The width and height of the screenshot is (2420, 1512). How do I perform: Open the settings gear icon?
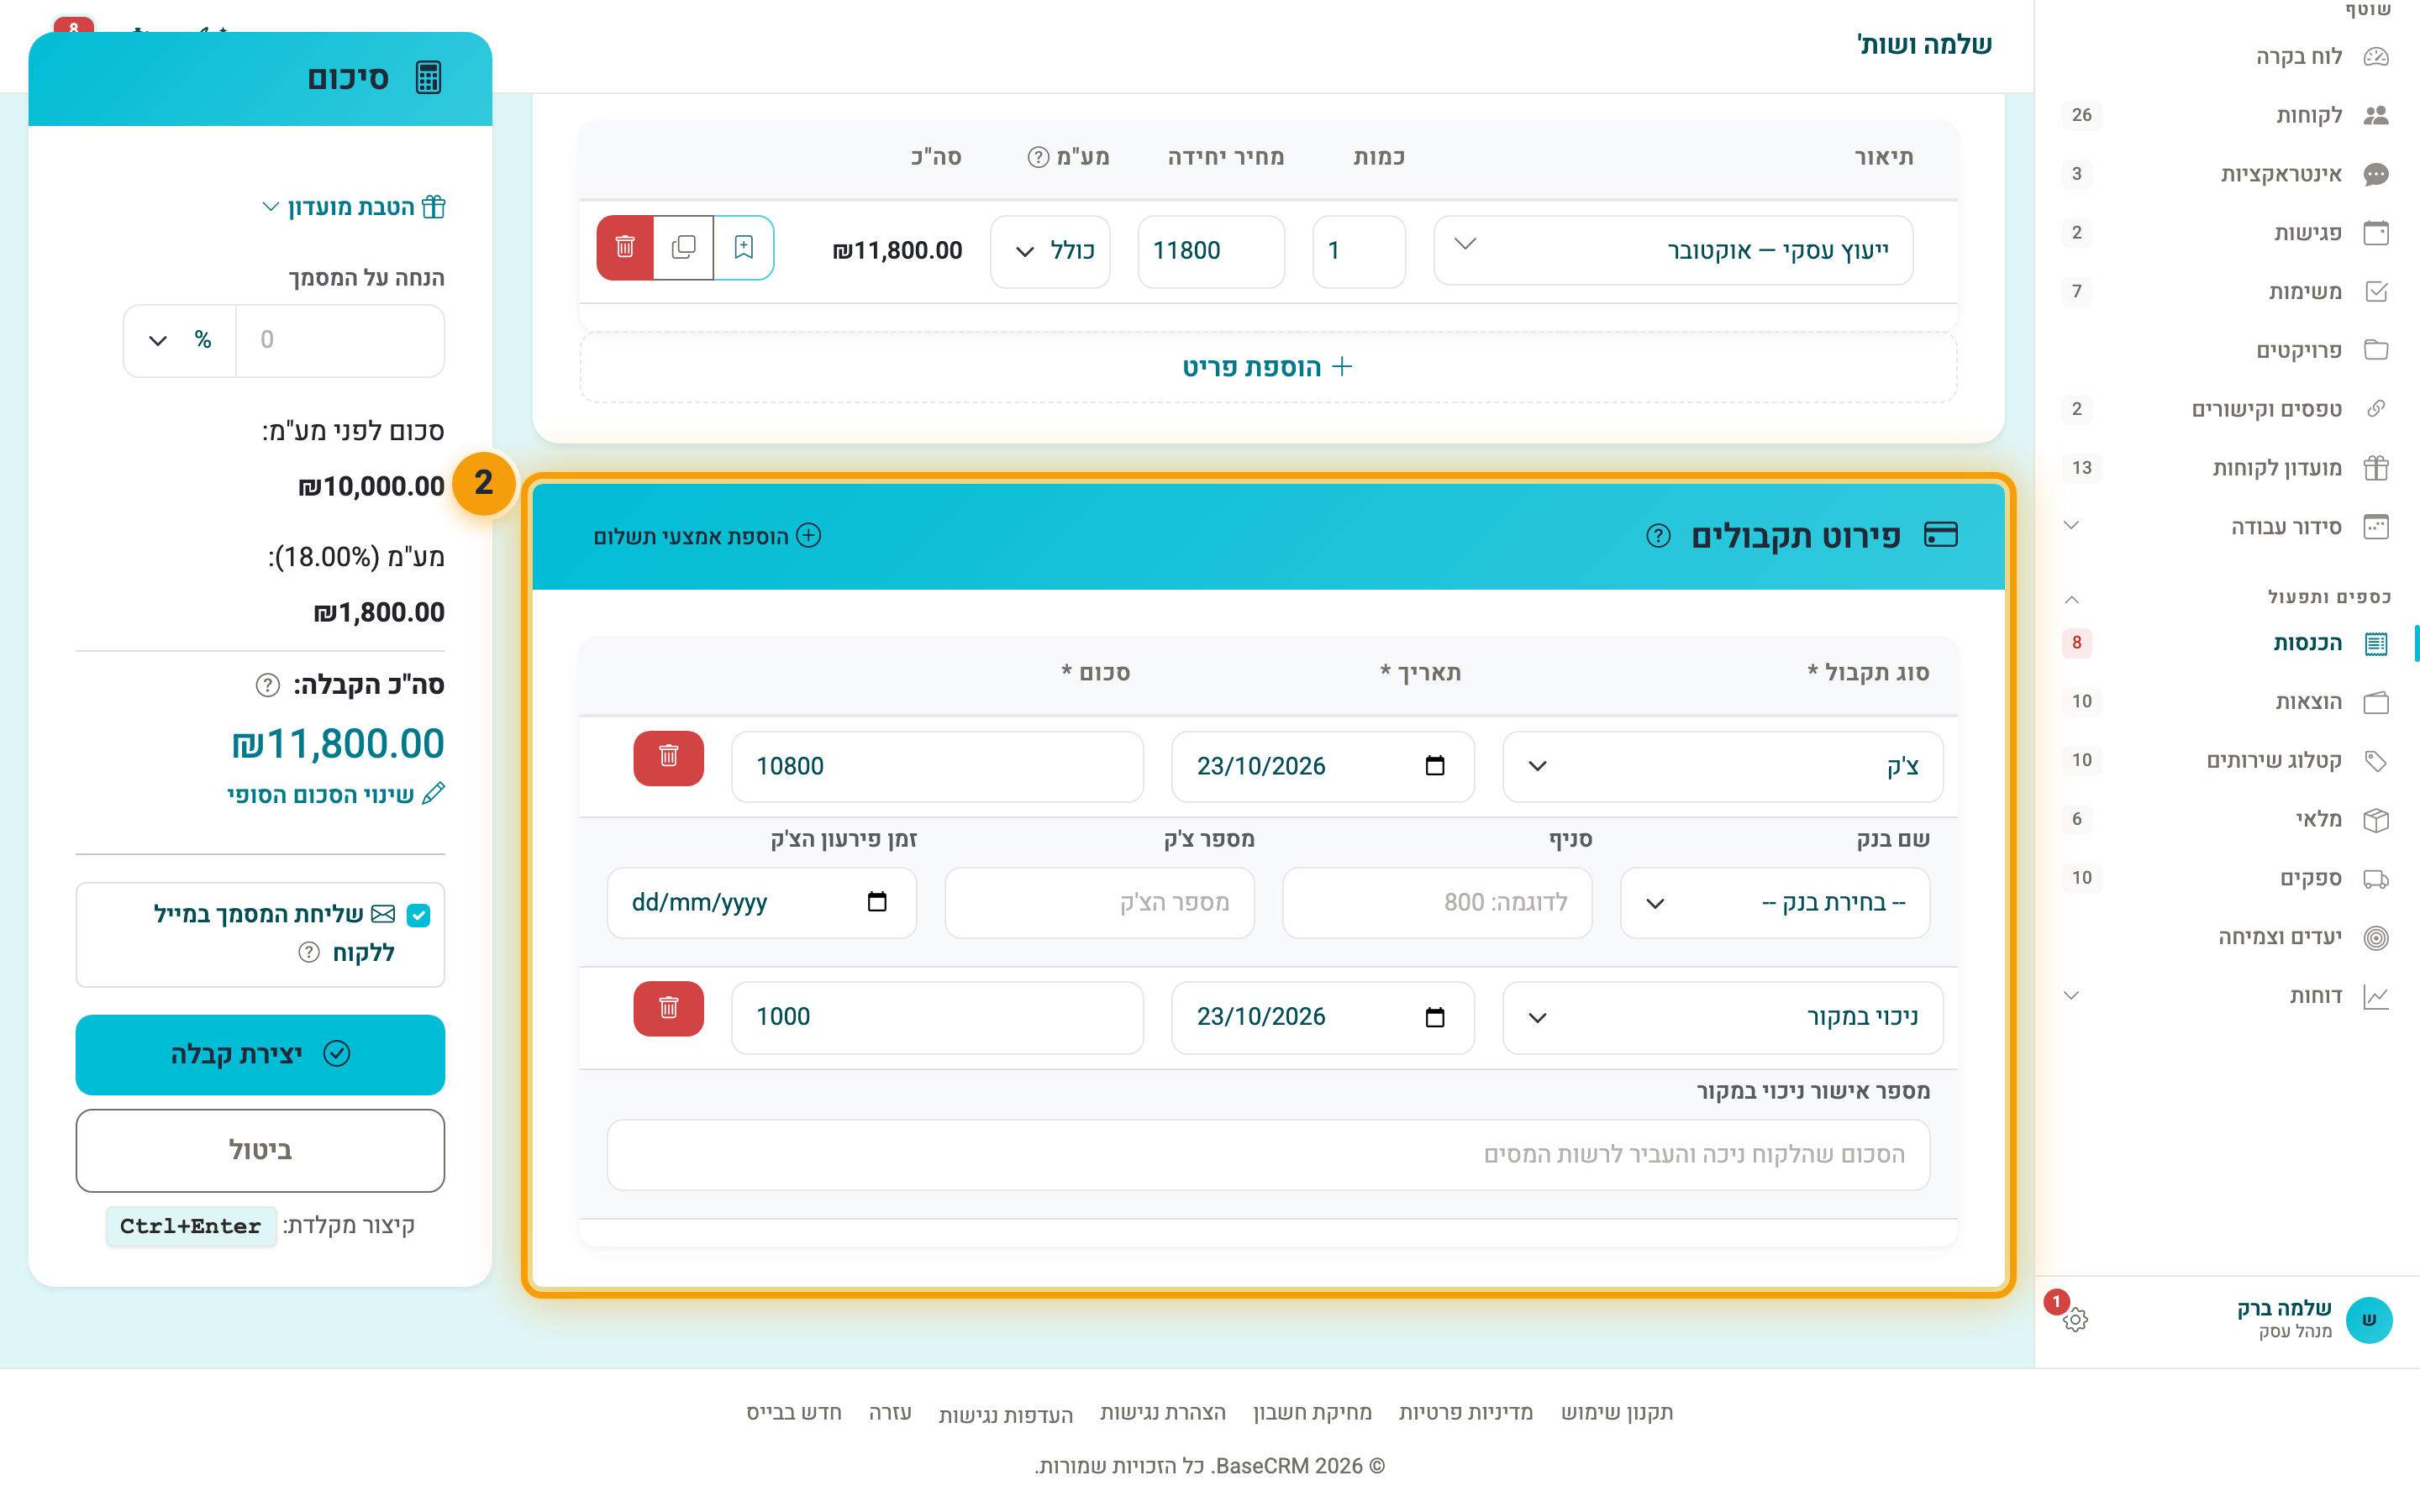point(2075,1320)
